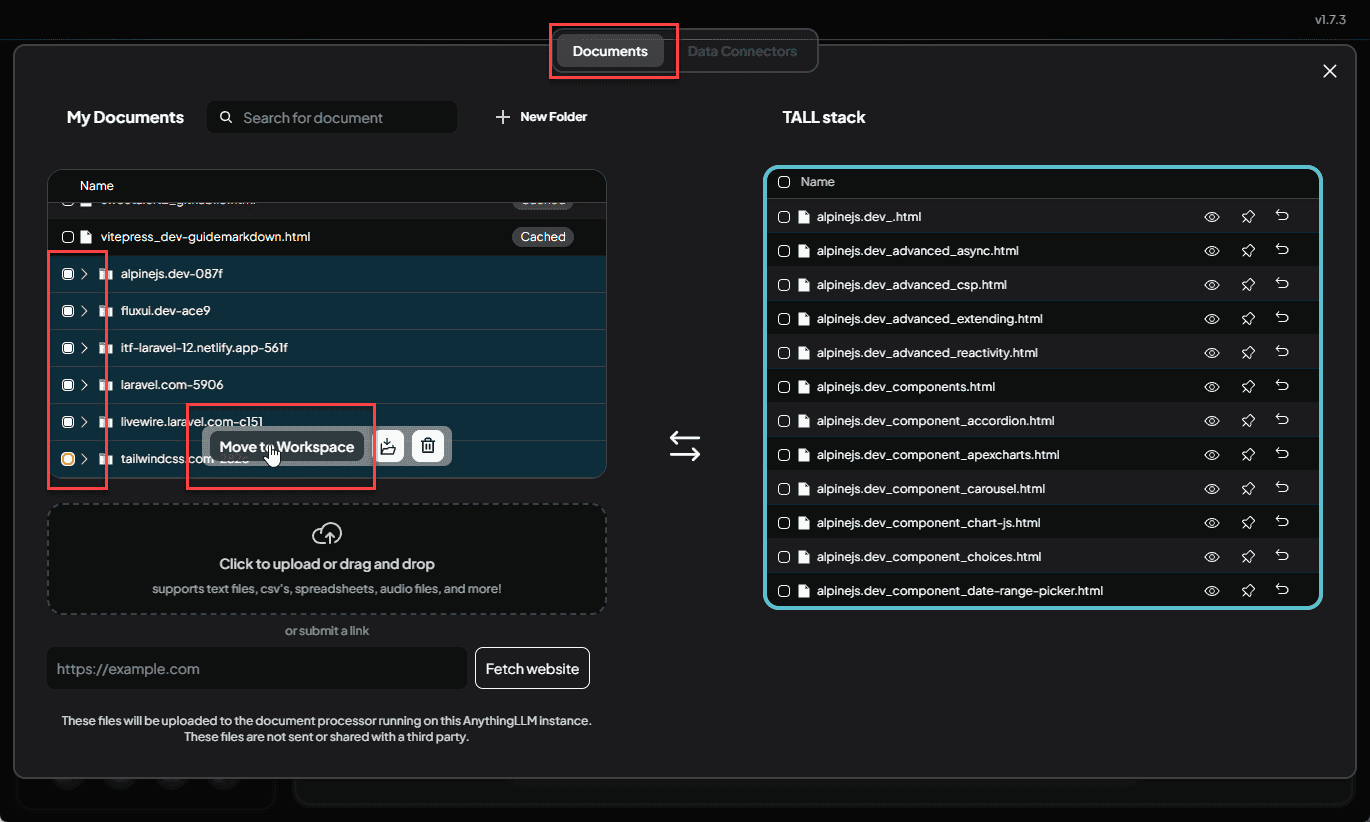Viewport: 1370px width, 822px height.
Task: Check the alpinejs.dev_component_carousel.html checkbox
Action: 784,489
